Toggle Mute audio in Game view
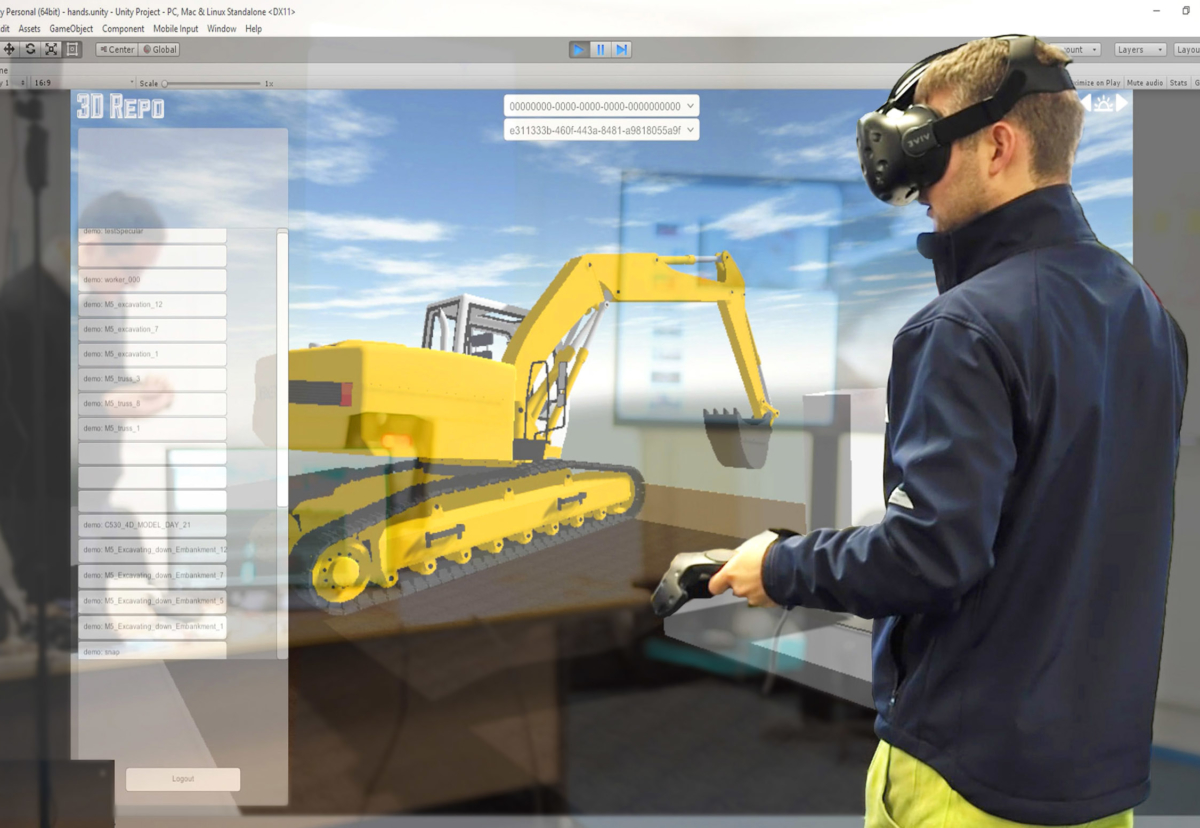Screen dimensions: 1200x828 [x=1145, y=82]
